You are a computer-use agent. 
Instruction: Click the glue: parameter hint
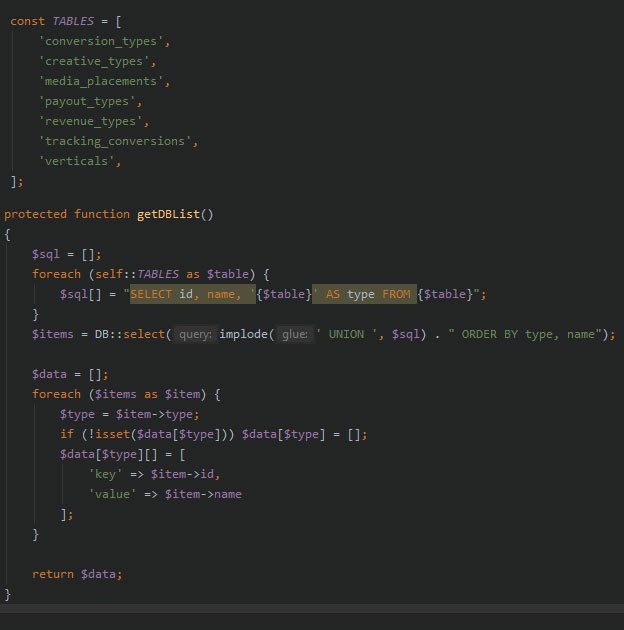(x=295, y=334)
